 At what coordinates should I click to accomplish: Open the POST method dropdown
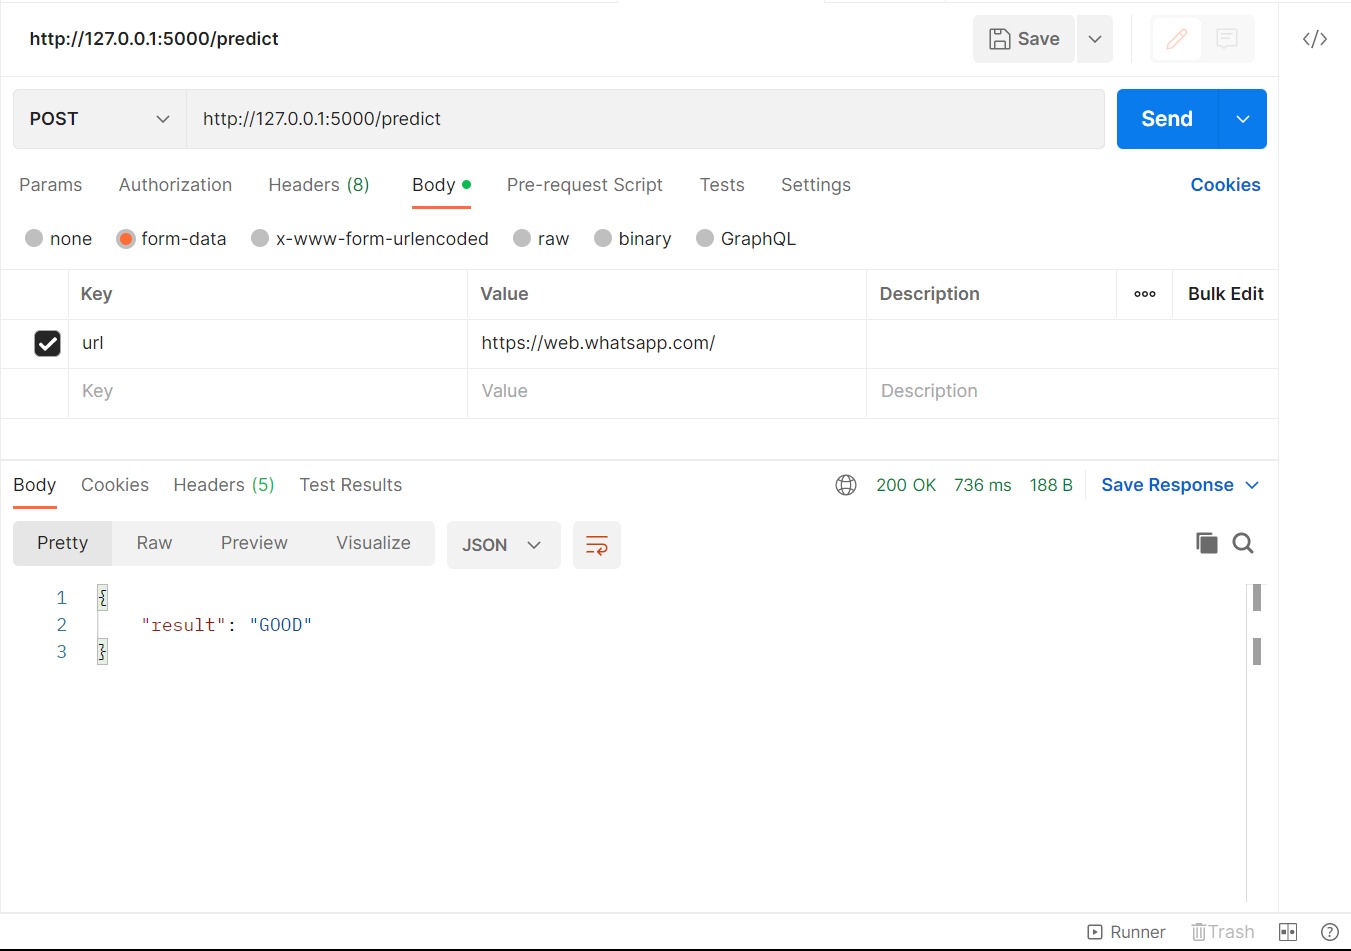pyautogui.click(x=100, y=119)
